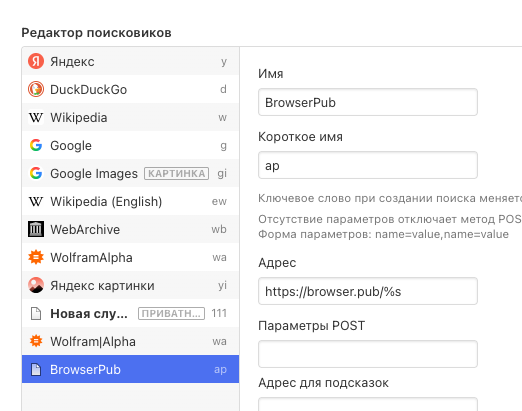Select the BrowserPub highlighted row
The width and height of the screenshot is (522, 411).
[x=131, y=369]
